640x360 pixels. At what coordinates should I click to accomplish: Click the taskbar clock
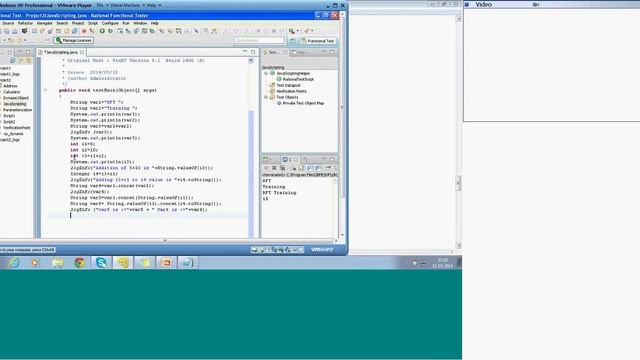tap(442, 263)
